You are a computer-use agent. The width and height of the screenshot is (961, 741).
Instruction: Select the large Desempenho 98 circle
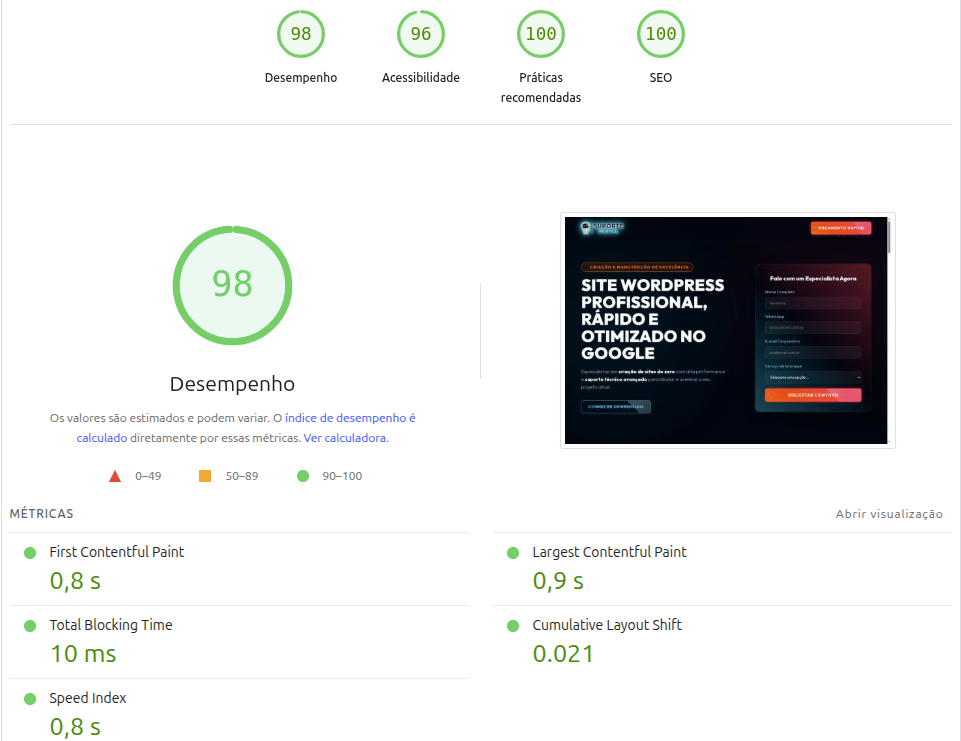(232, 285)
